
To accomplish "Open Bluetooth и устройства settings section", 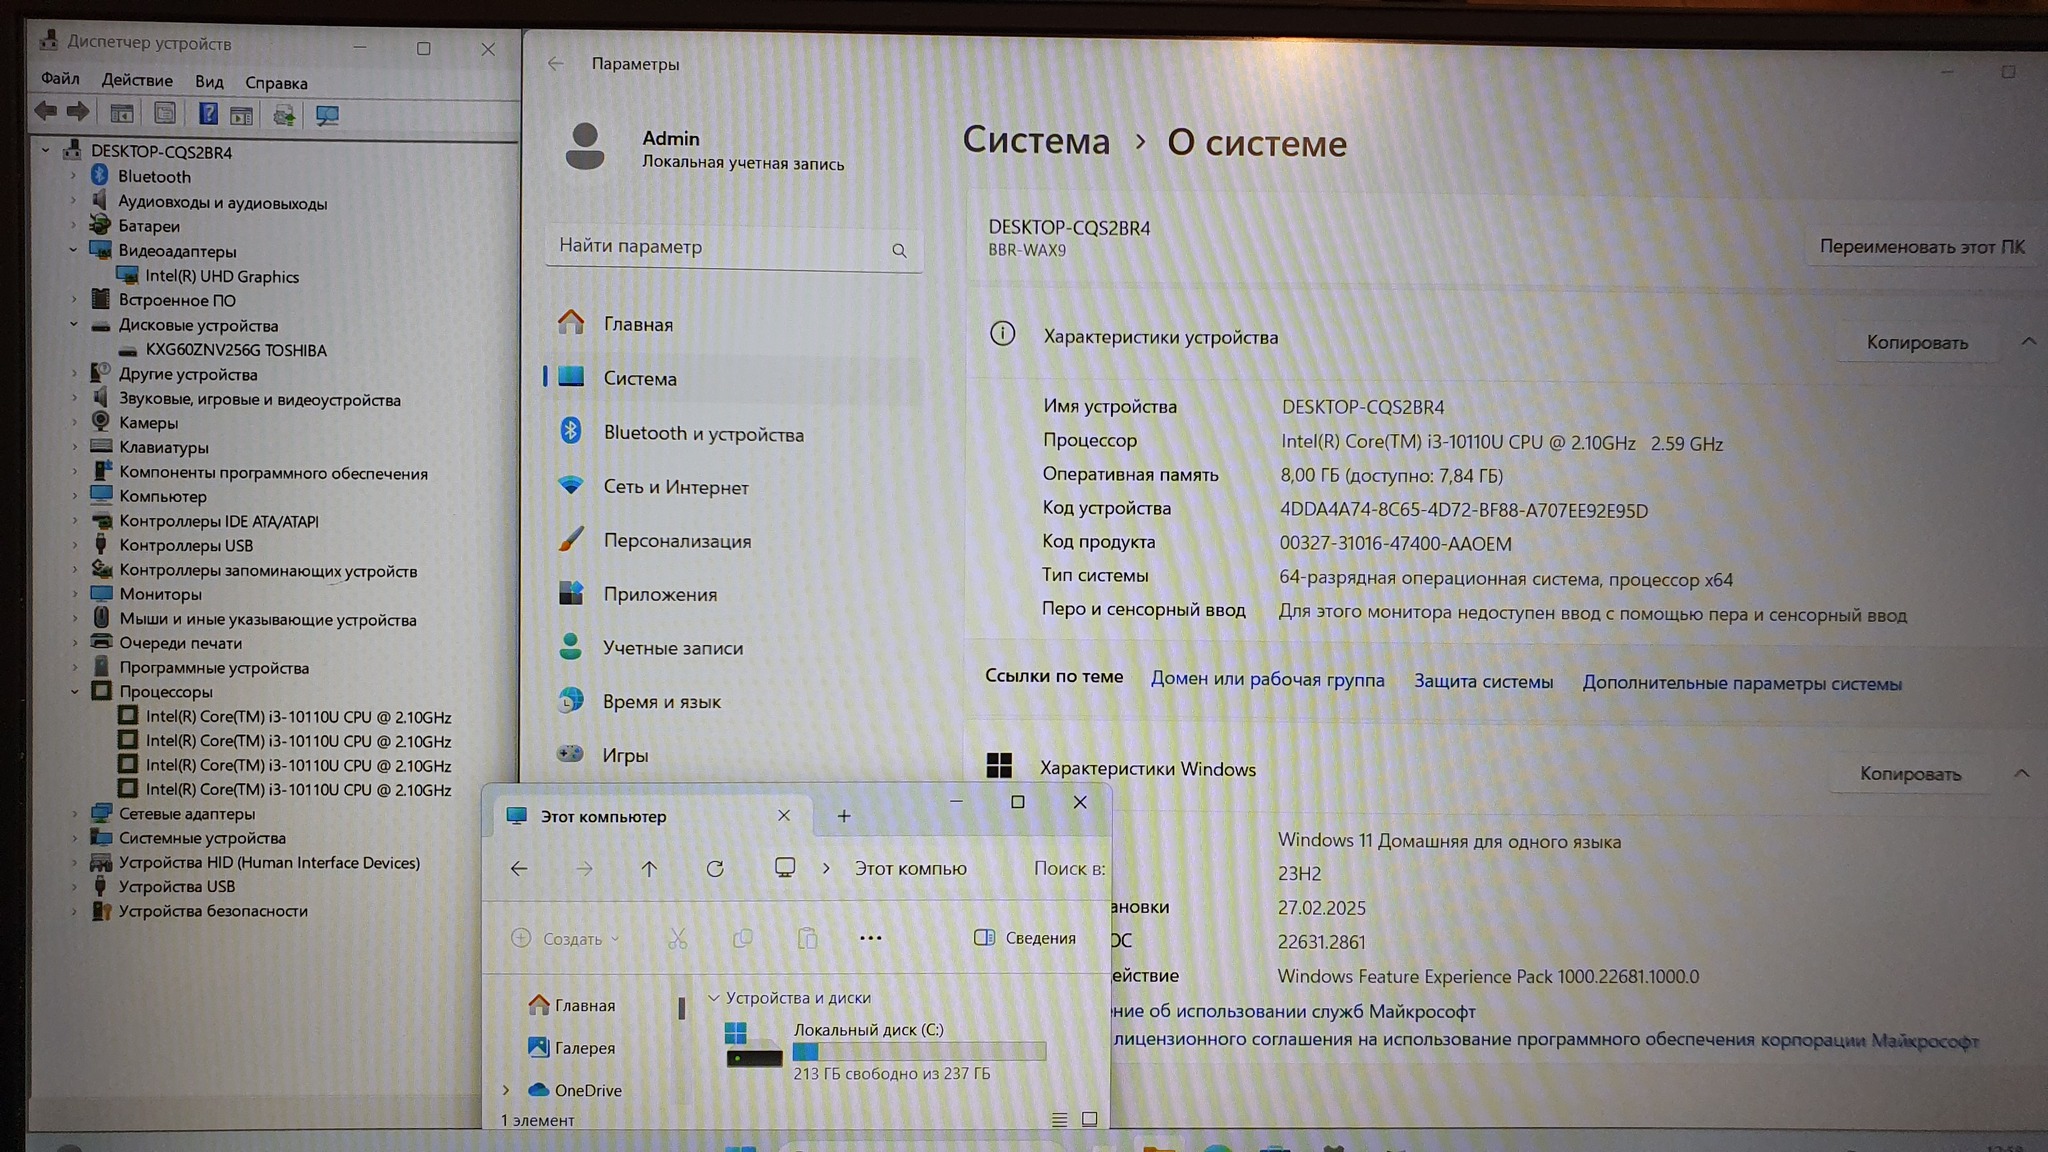I will [x=703, y=434].
